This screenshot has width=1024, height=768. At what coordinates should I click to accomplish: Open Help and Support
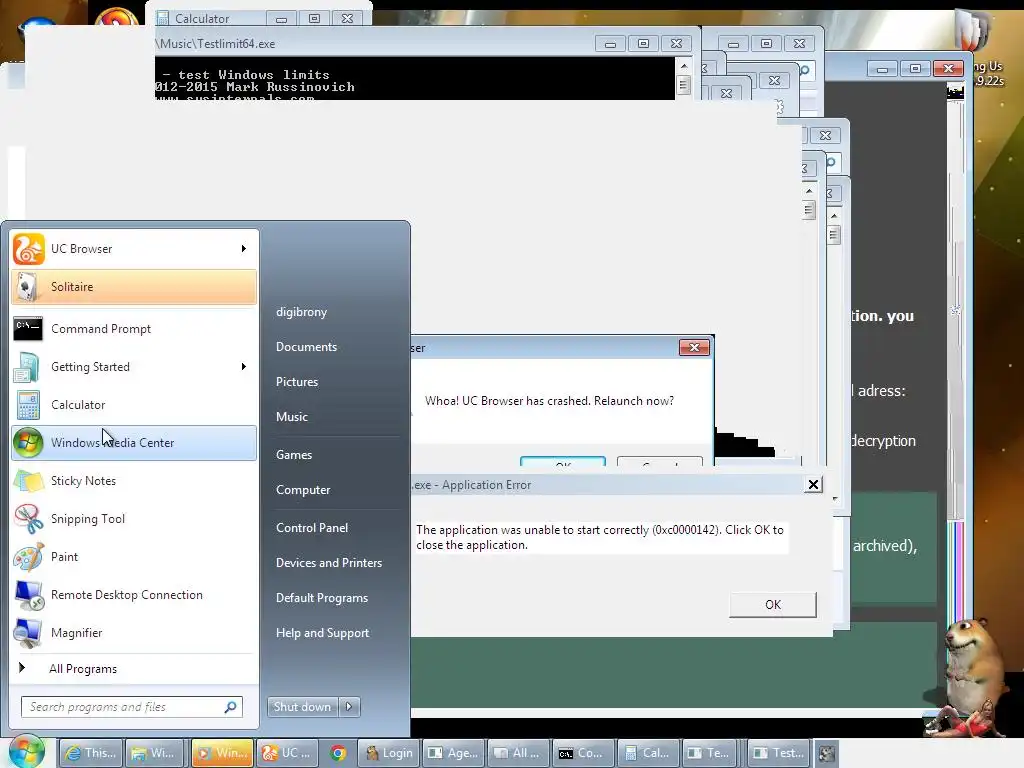(323, 633)
